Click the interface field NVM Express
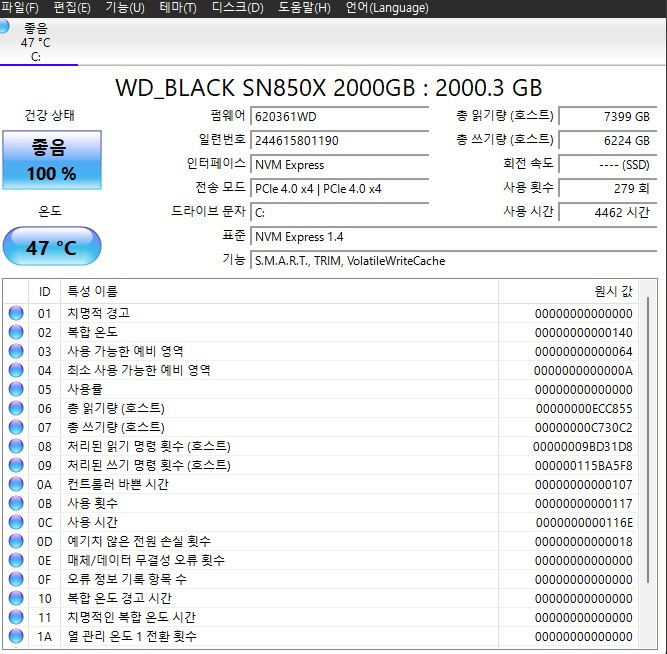This screenshot has height=654, width=667. point(340,165)
